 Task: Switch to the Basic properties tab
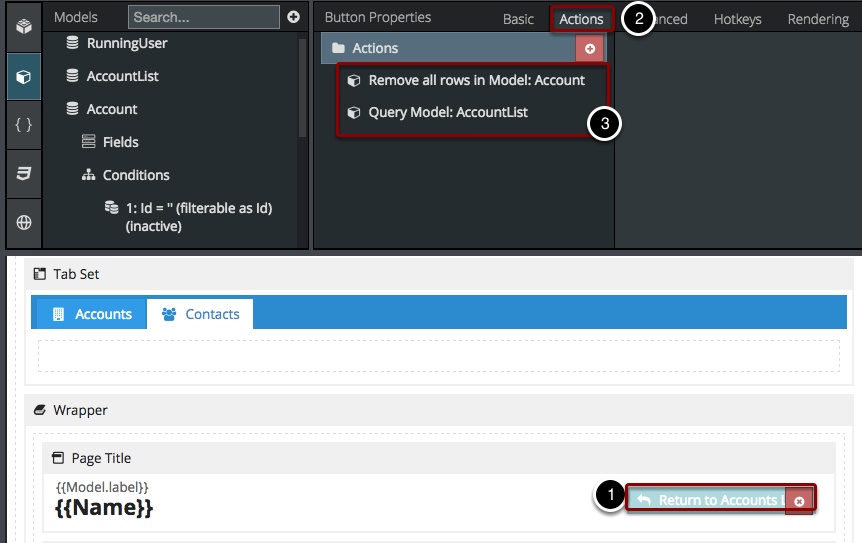tap(518, 19)
